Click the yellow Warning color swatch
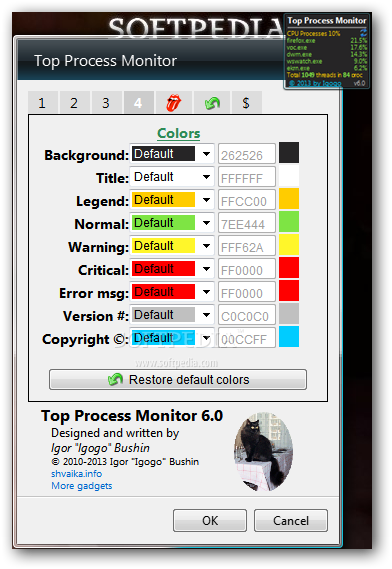The width and height of the screenshot is (392, 569). click(x=289, y=245)
